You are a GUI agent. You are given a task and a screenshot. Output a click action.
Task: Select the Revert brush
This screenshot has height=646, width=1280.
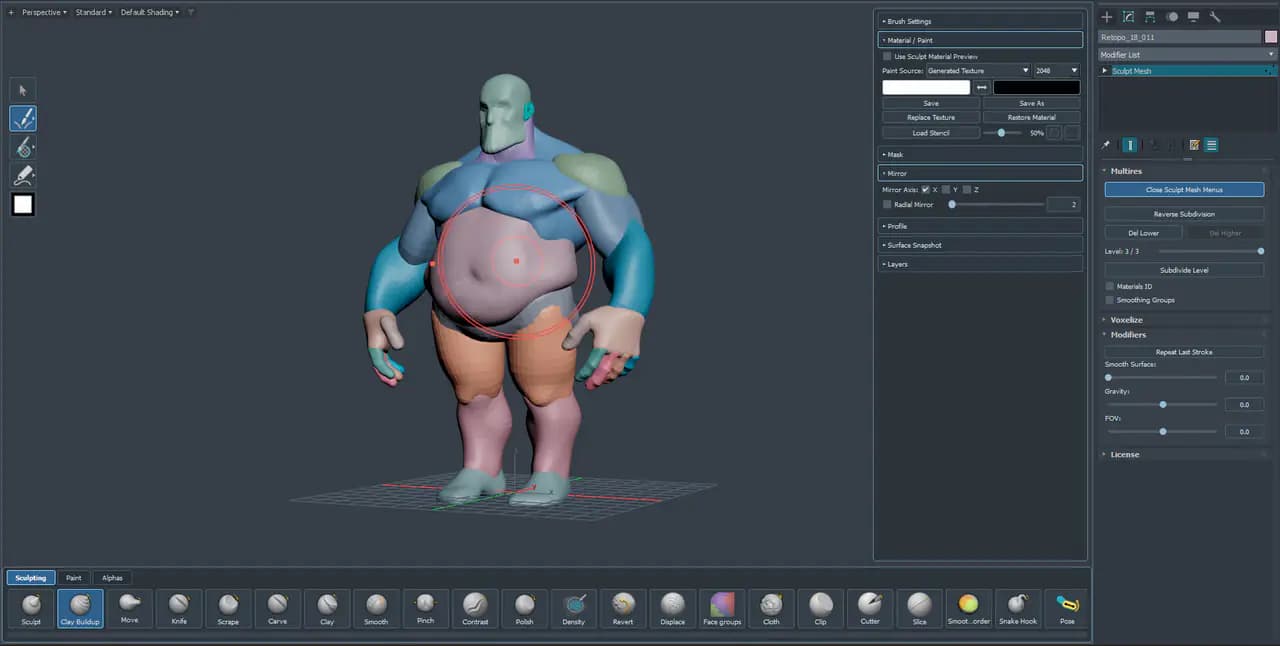(623, 608)
